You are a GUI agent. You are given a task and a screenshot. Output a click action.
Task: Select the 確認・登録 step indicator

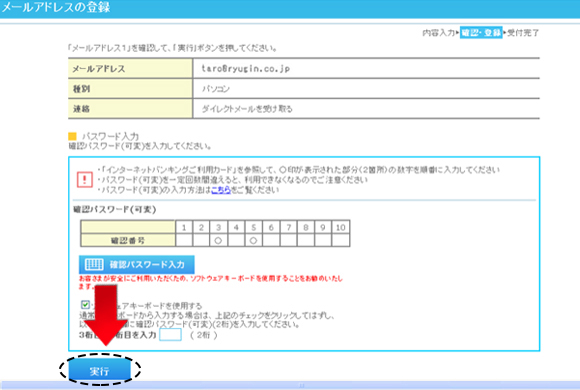pyautogui.click(x=481, y=33)
